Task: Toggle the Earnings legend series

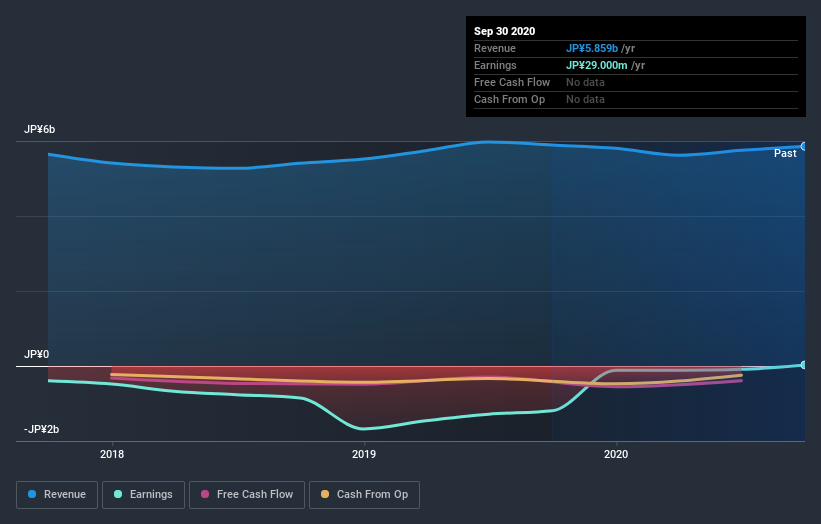Action: pos(143,495)
